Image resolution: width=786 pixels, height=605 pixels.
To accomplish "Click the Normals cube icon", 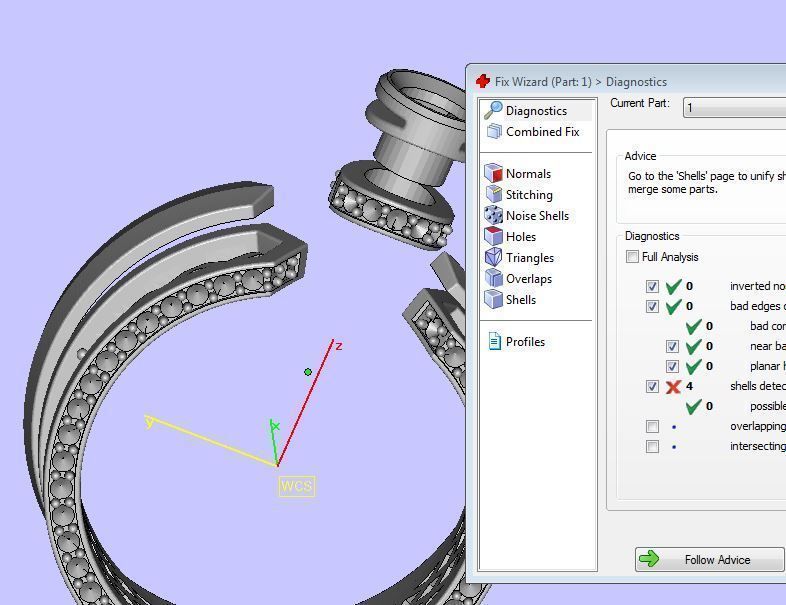I will 493,173.
